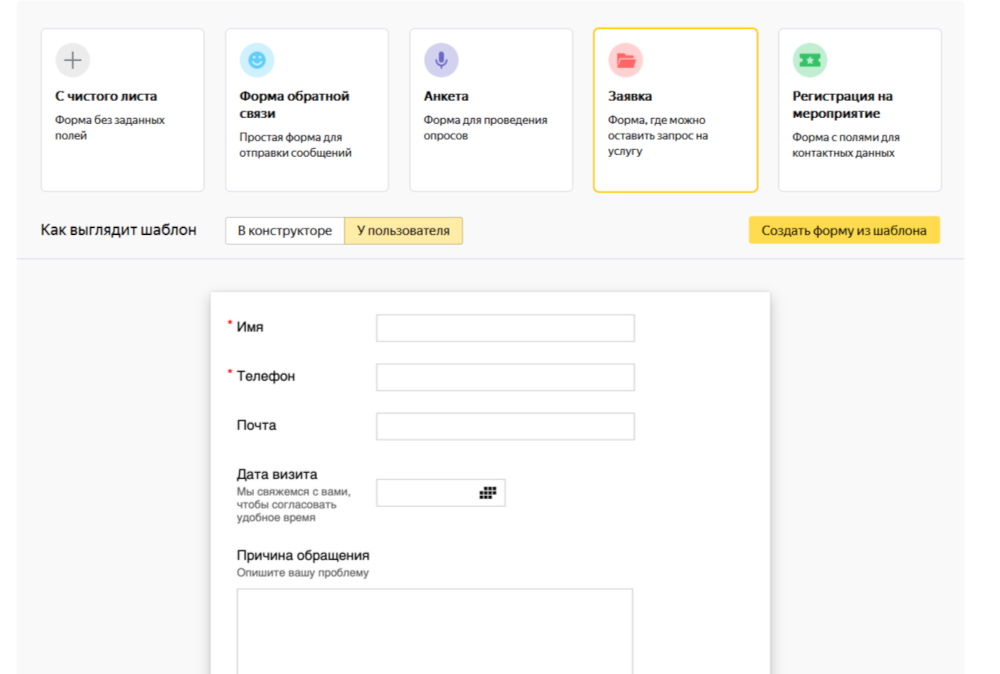Focus the 'Почта' input field
Screen dimensions: 1000x674
click(x=505, y=426)
